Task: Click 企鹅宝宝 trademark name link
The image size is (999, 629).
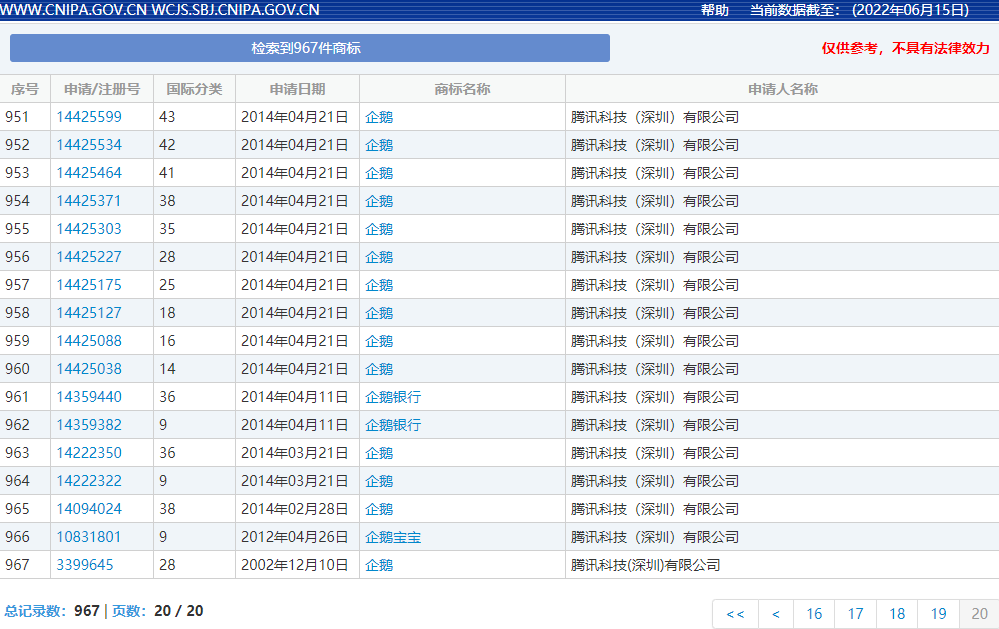Action: point(393,537)
